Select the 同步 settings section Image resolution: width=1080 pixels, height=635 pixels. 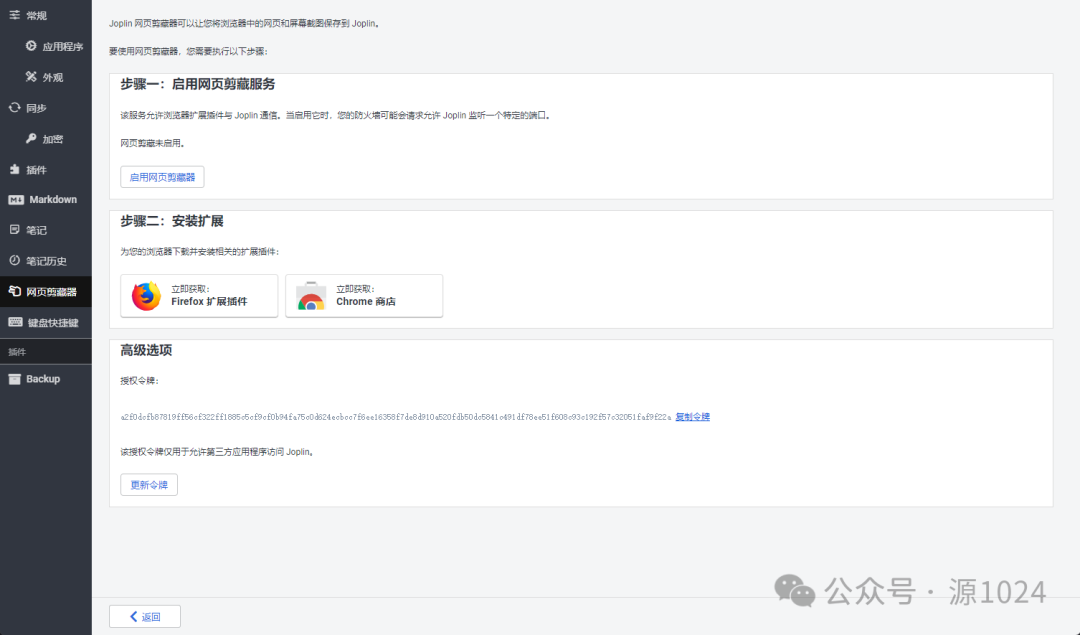45,107
